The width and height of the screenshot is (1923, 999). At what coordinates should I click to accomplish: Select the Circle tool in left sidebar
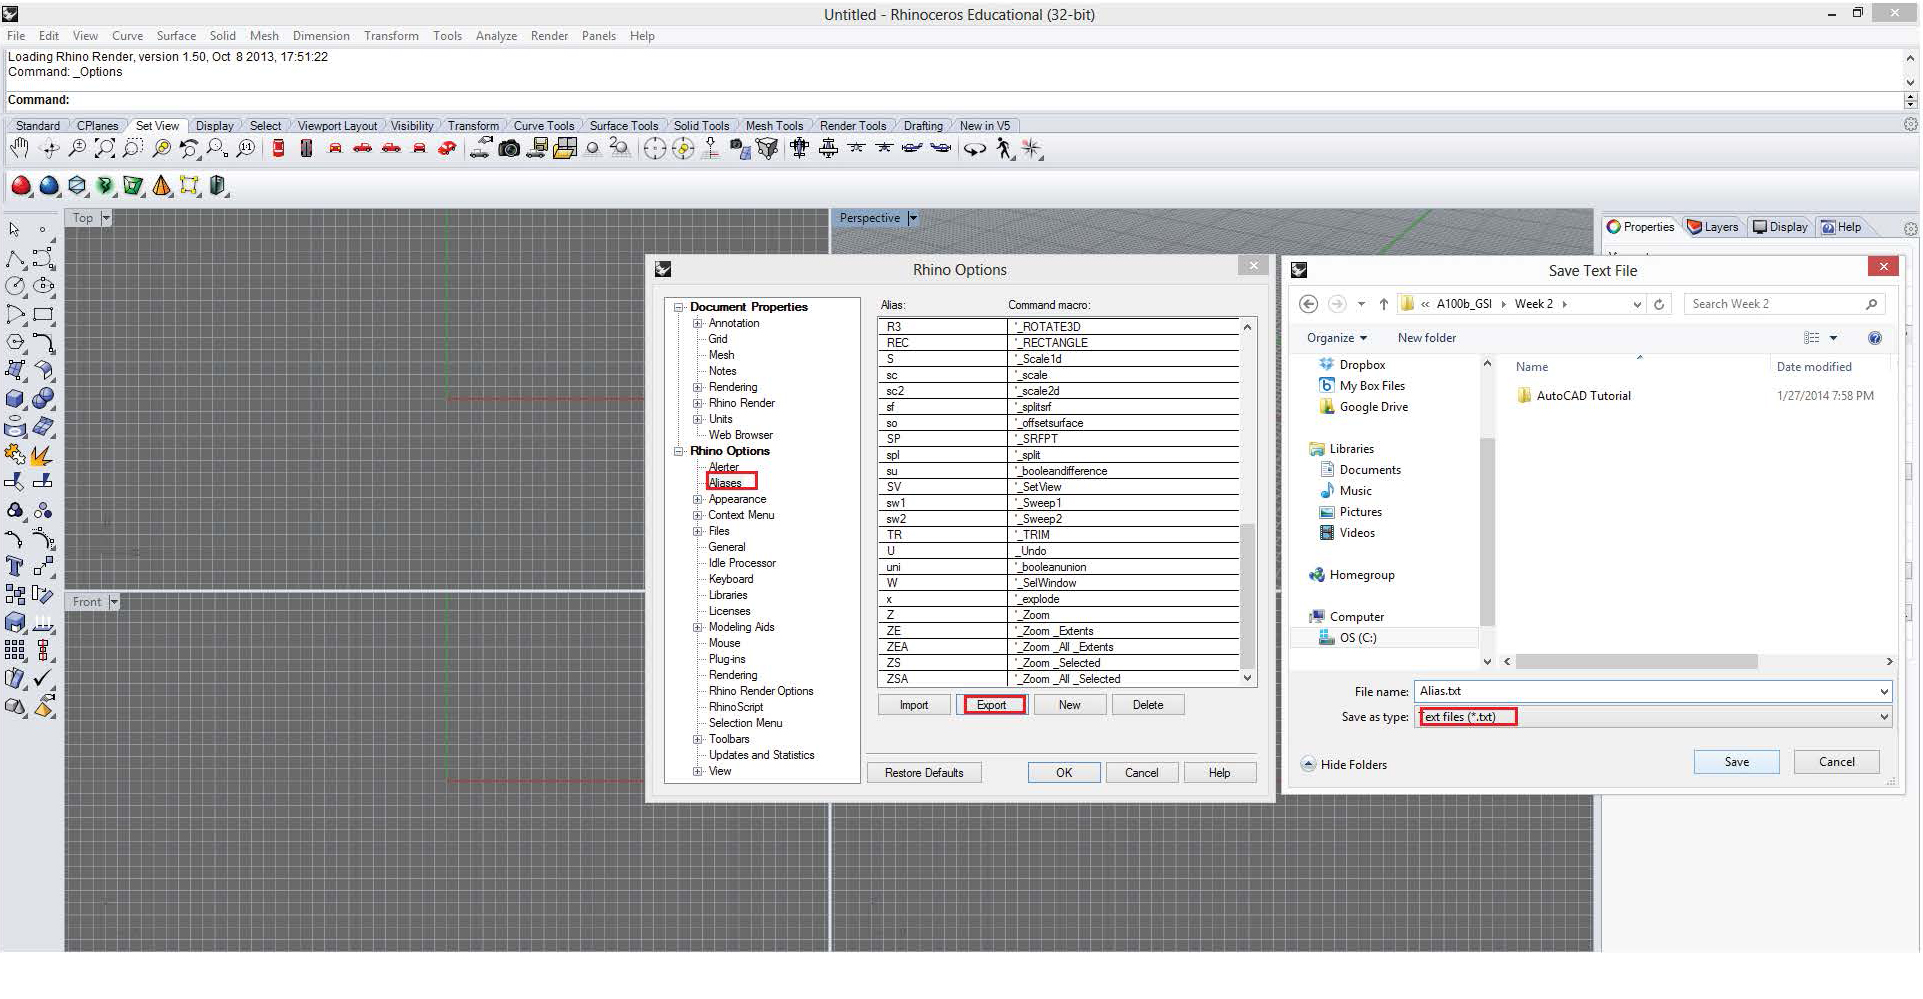click(15, 286)
